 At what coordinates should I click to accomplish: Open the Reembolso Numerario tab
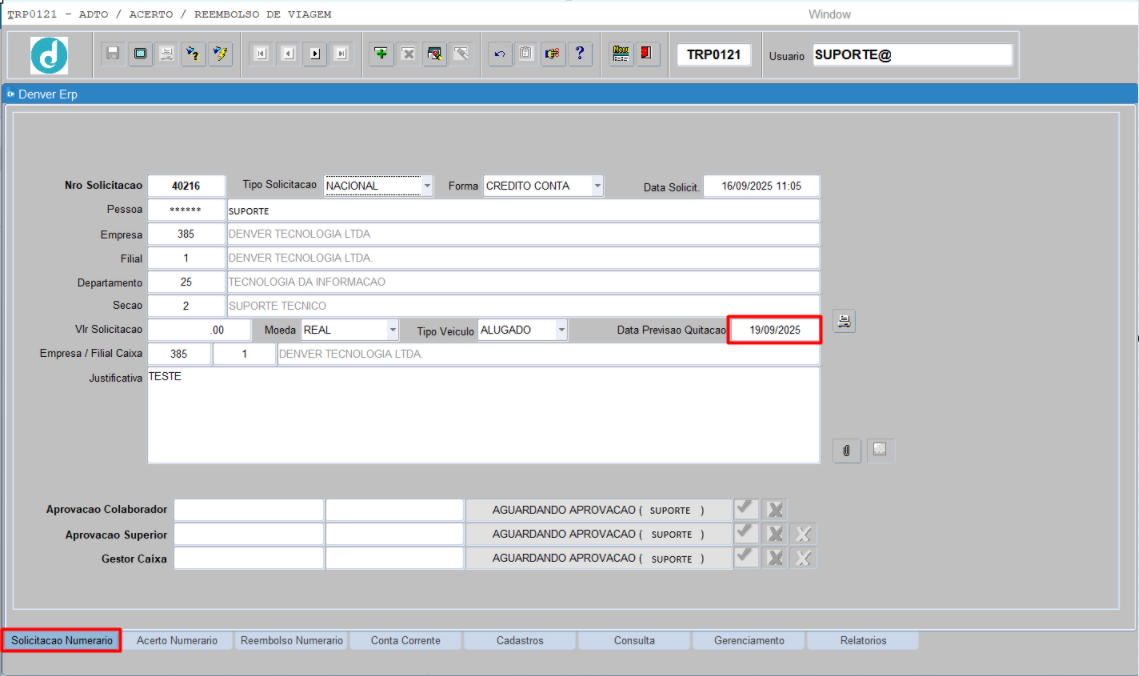tap(292, 641)
